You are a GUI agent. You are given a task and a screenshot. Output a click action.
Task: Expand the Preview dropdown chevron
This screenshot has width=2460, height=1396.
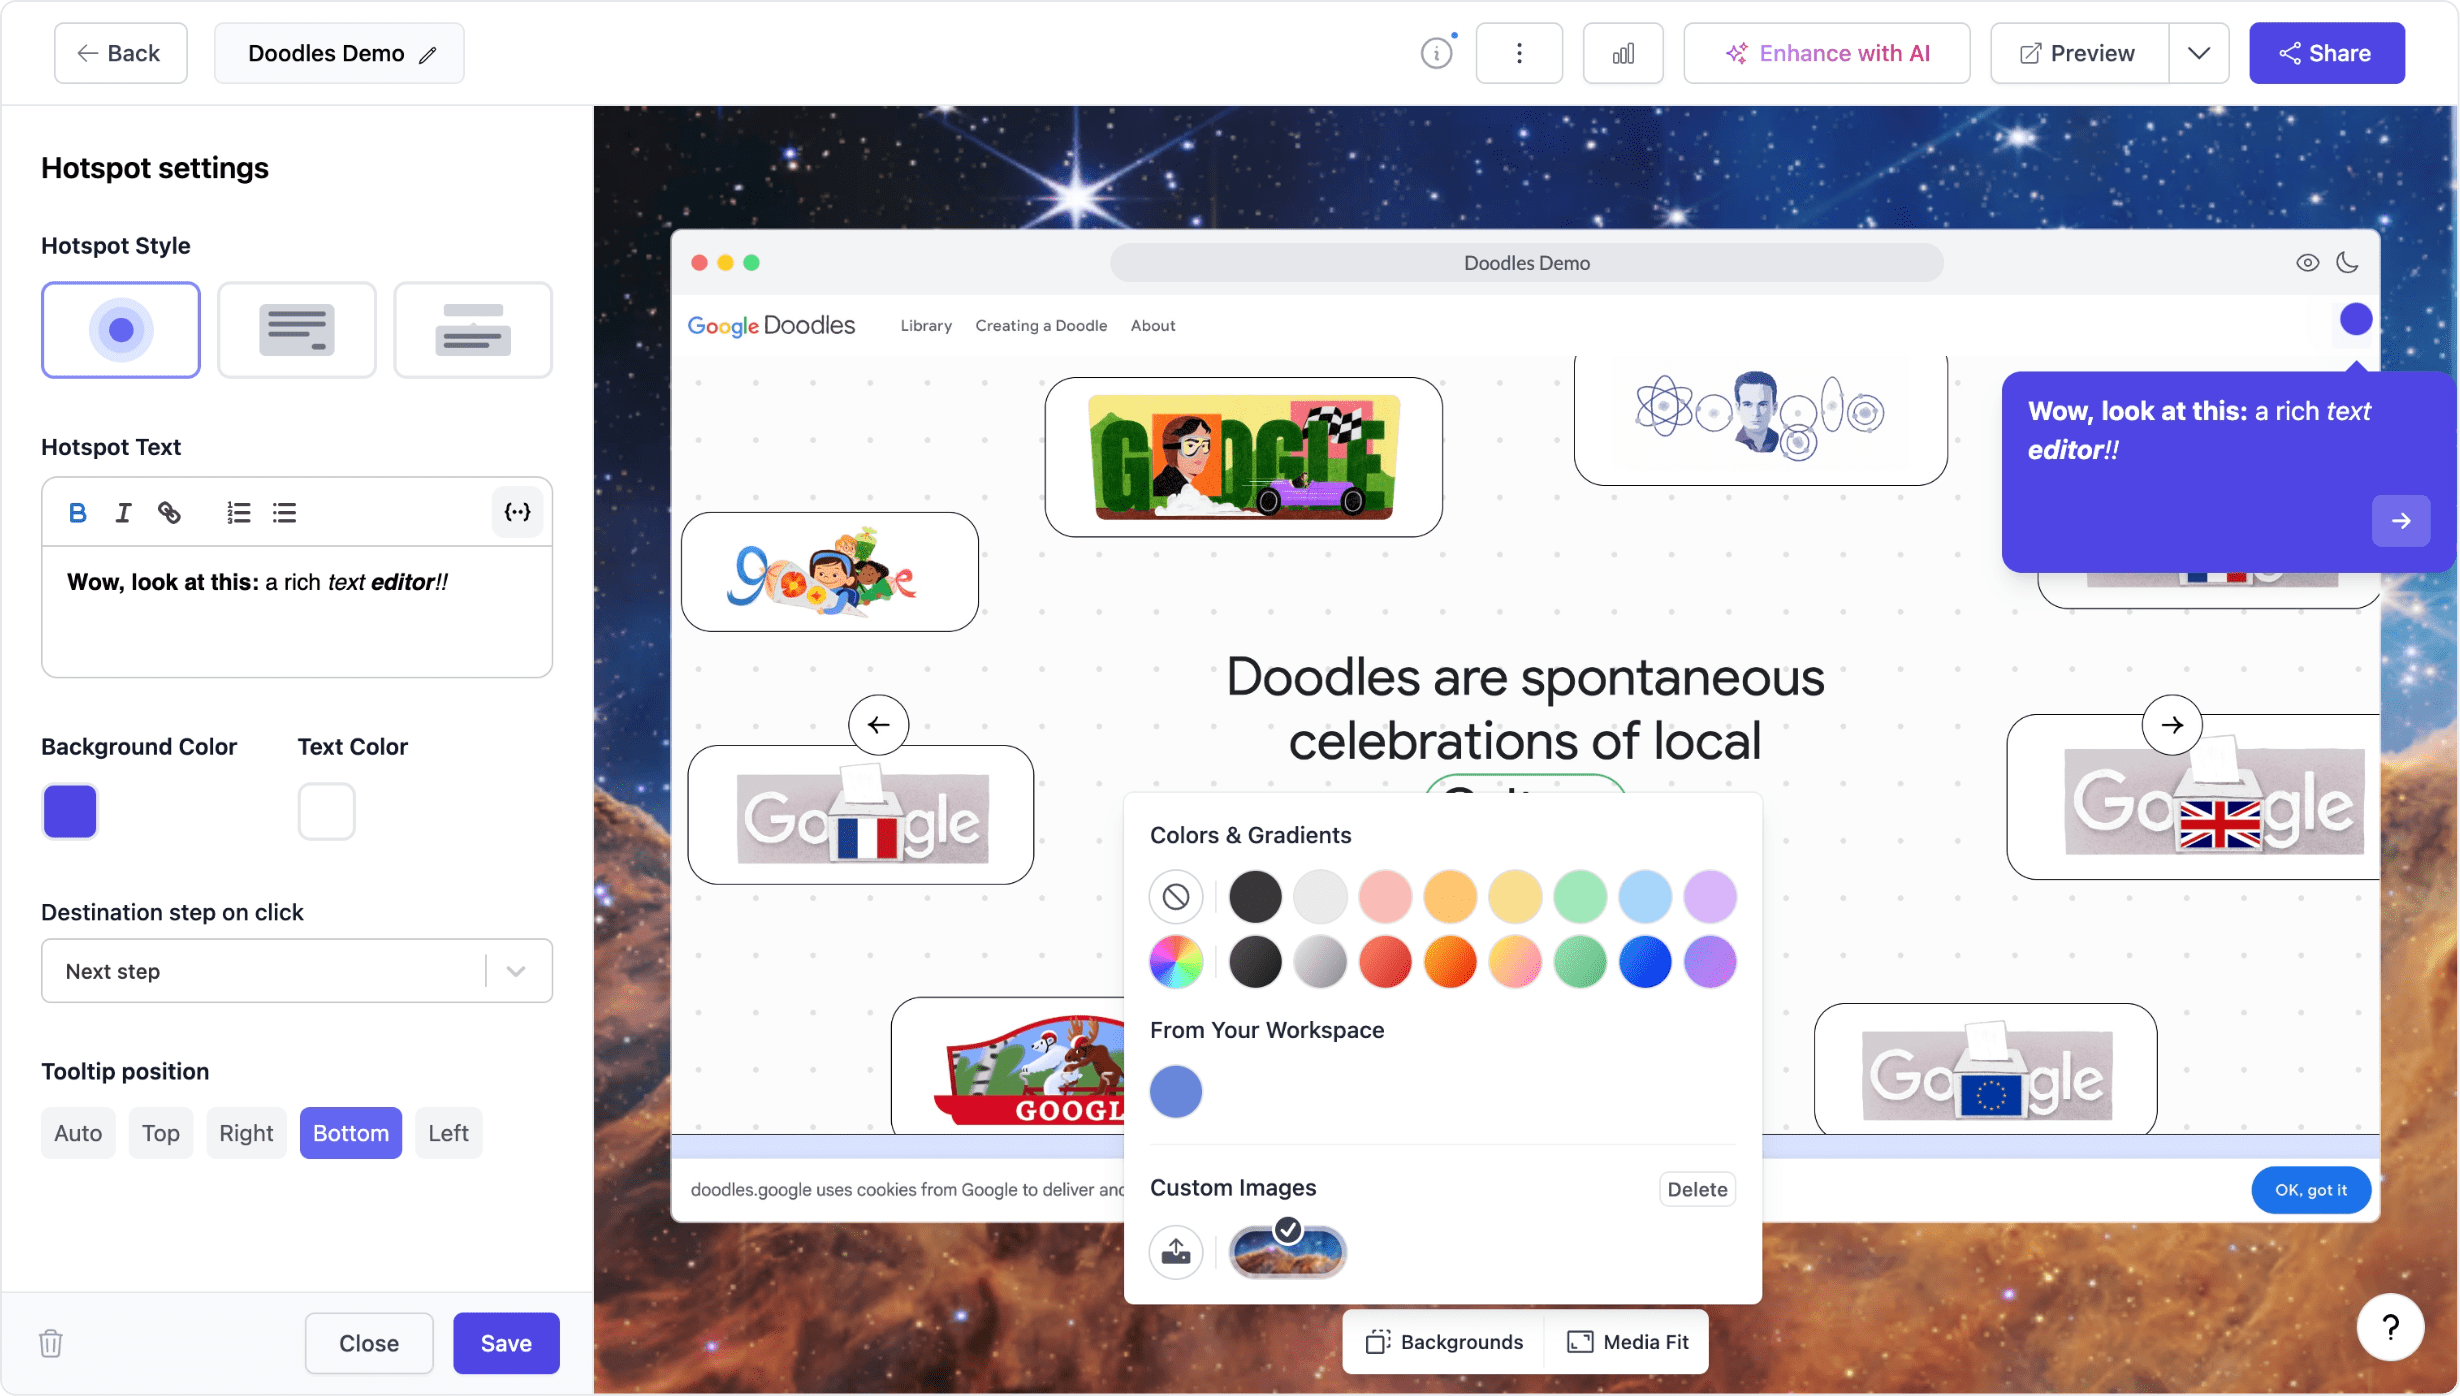pyautogui.click(x=2199, y=53)
